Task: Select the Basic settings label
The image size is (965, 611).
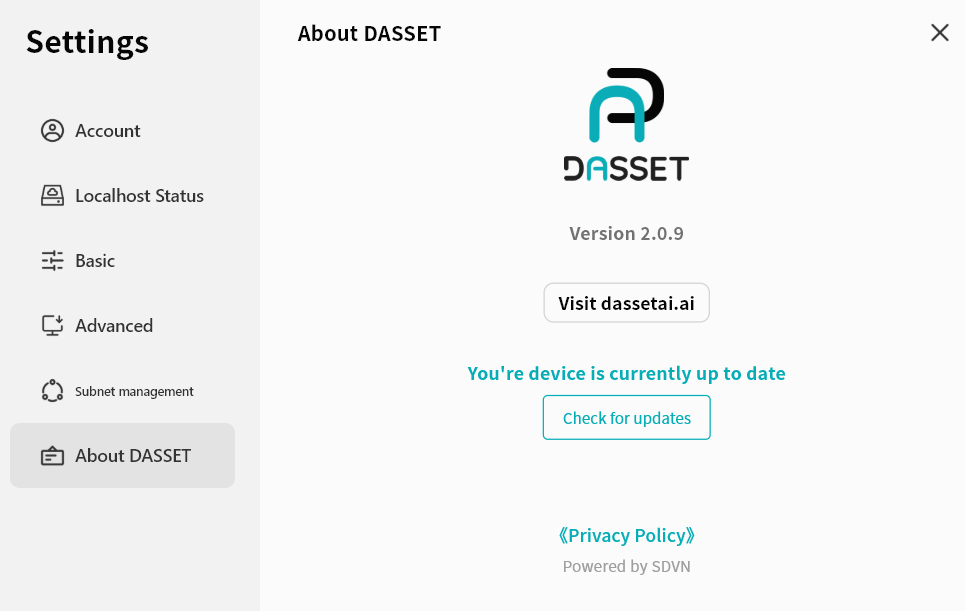Action: (x=95, y=261)
